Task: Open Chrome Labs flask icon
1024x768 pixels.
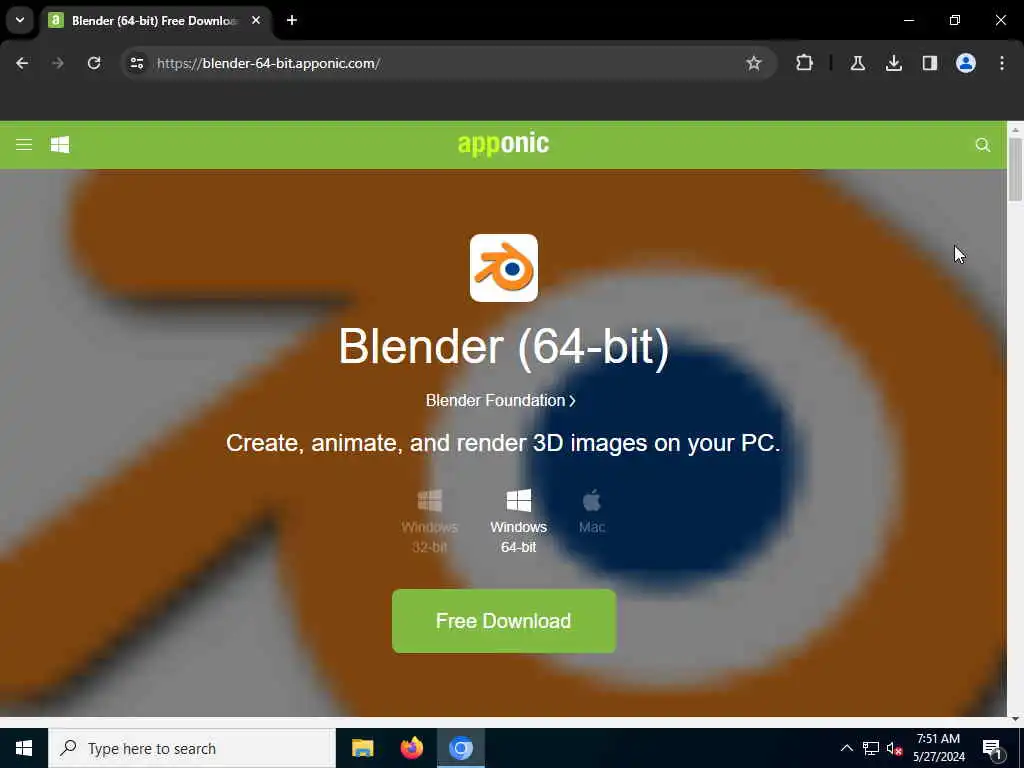Action: (857, 63)
